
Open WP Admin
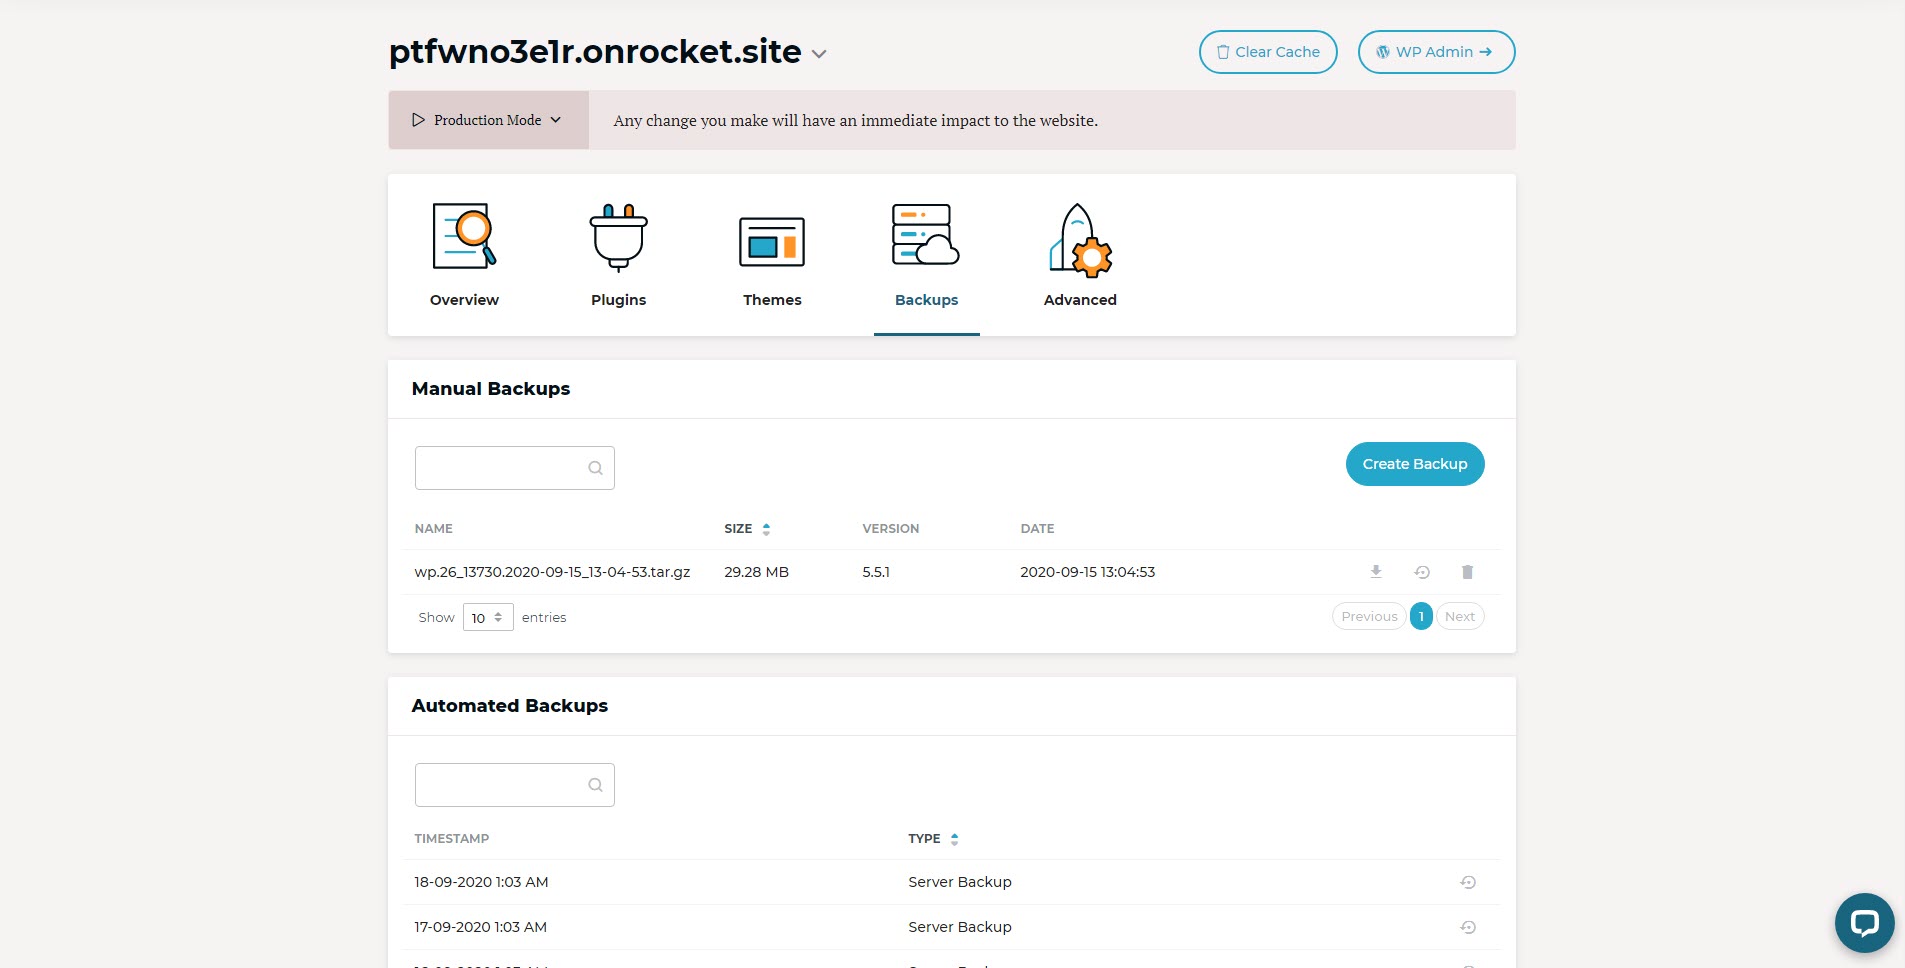(1436, 52)
